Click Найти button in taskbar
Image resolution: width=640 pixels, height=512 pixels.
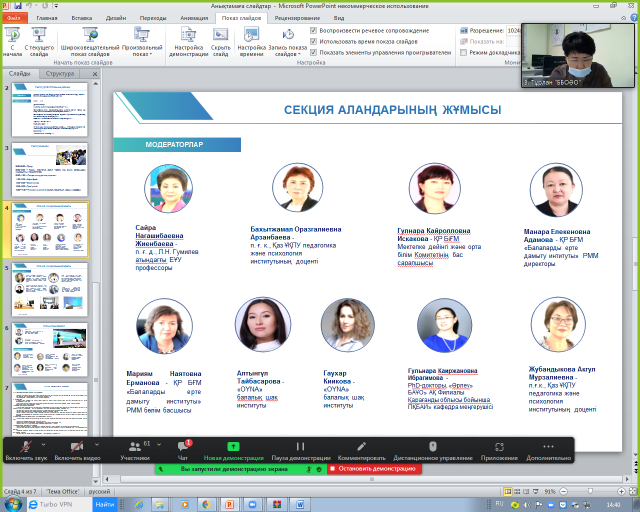[105, 504]
